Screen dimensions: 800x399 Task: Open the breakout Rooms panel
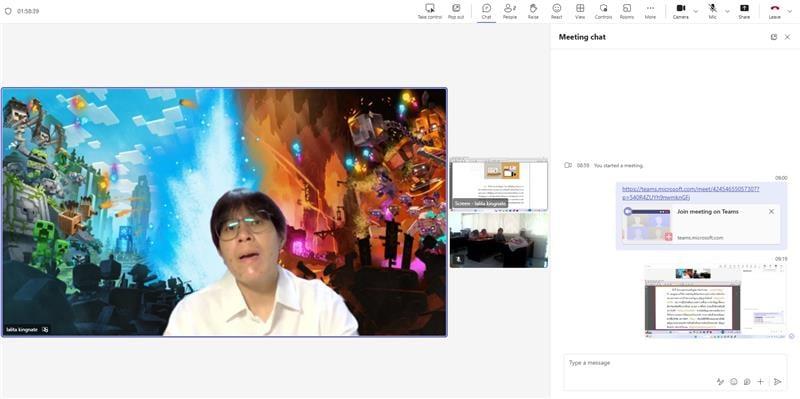point(627,11)
